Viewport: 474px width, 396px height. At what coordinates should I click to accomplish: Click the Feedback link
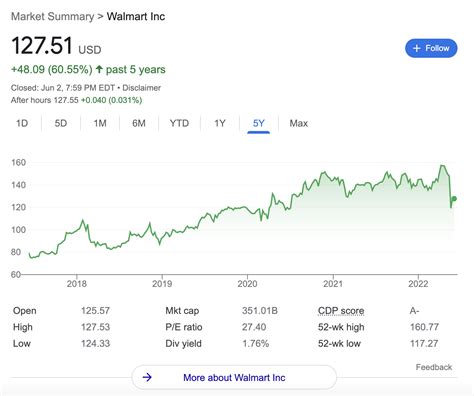(434, 367)
